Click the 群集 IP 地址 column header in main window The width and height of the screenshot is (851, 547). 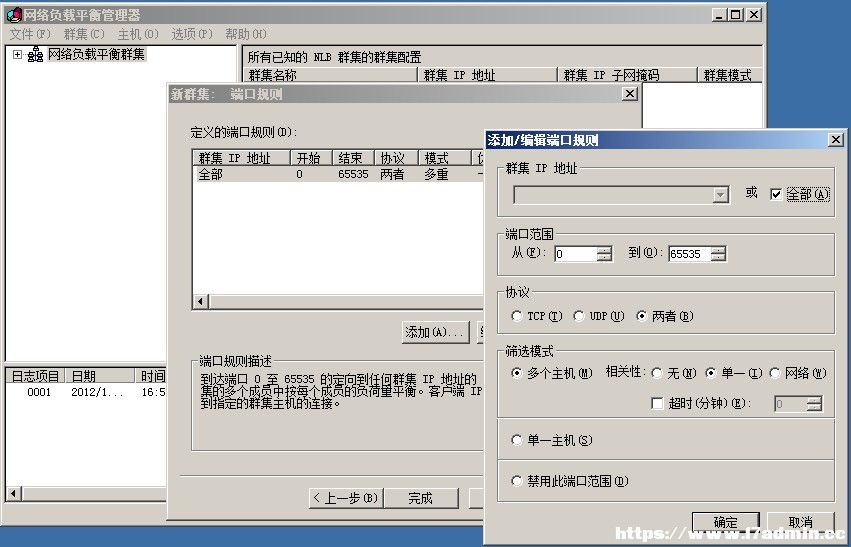(488, 75)
